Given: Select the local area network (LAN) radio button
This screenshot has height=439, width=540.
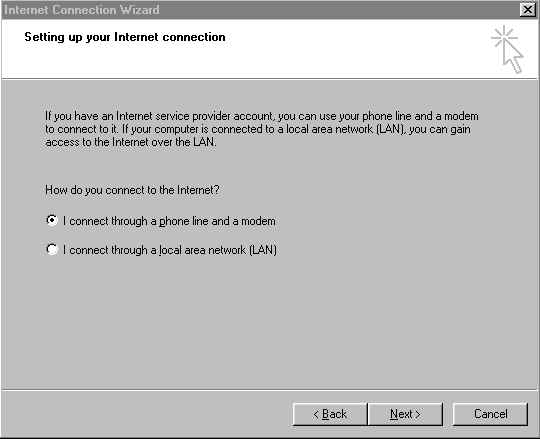Looking at the screenshot, I should [x=52, y=249].
